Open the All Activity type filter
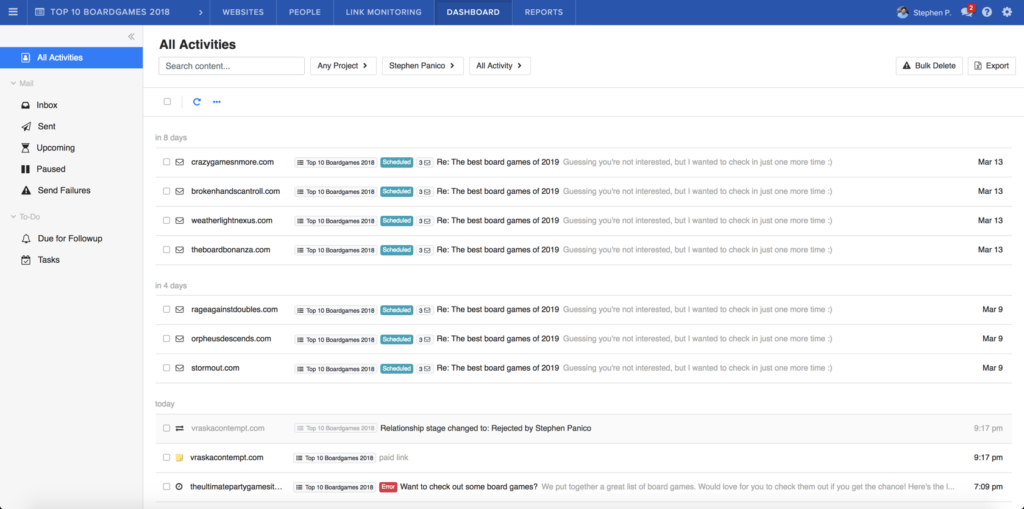The image size is (1024, 509). click(x=499, y=66)
